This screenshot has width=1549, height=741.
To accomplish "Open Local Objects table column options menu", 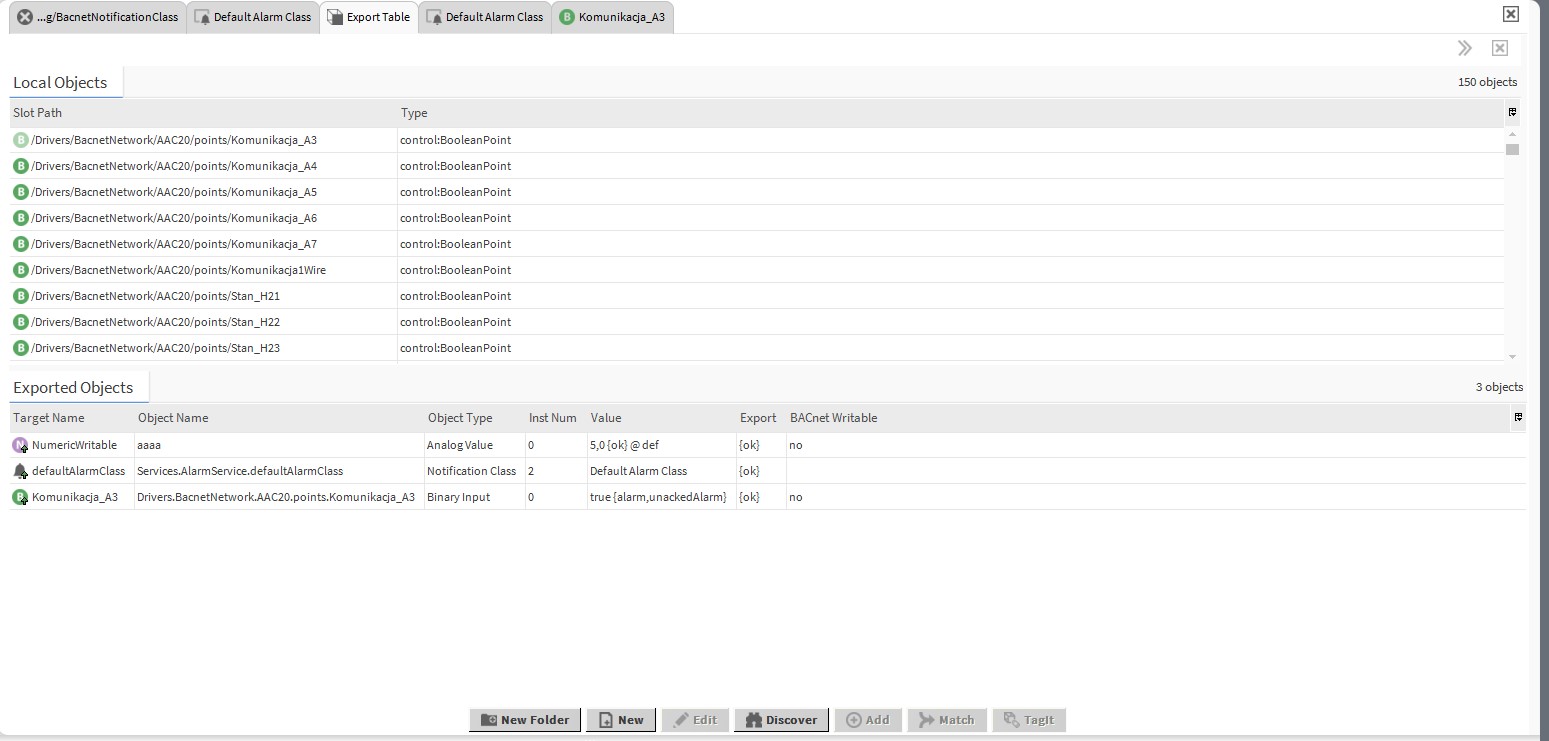I will click(x=1512, y=113).
